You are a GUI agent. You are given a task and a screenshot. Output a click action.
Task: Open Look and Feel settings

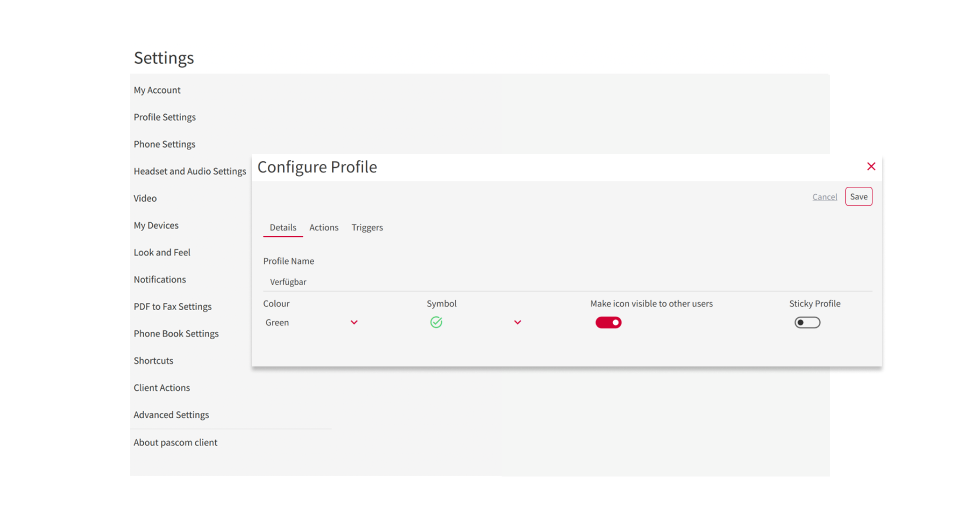click(x=162, y=252)
